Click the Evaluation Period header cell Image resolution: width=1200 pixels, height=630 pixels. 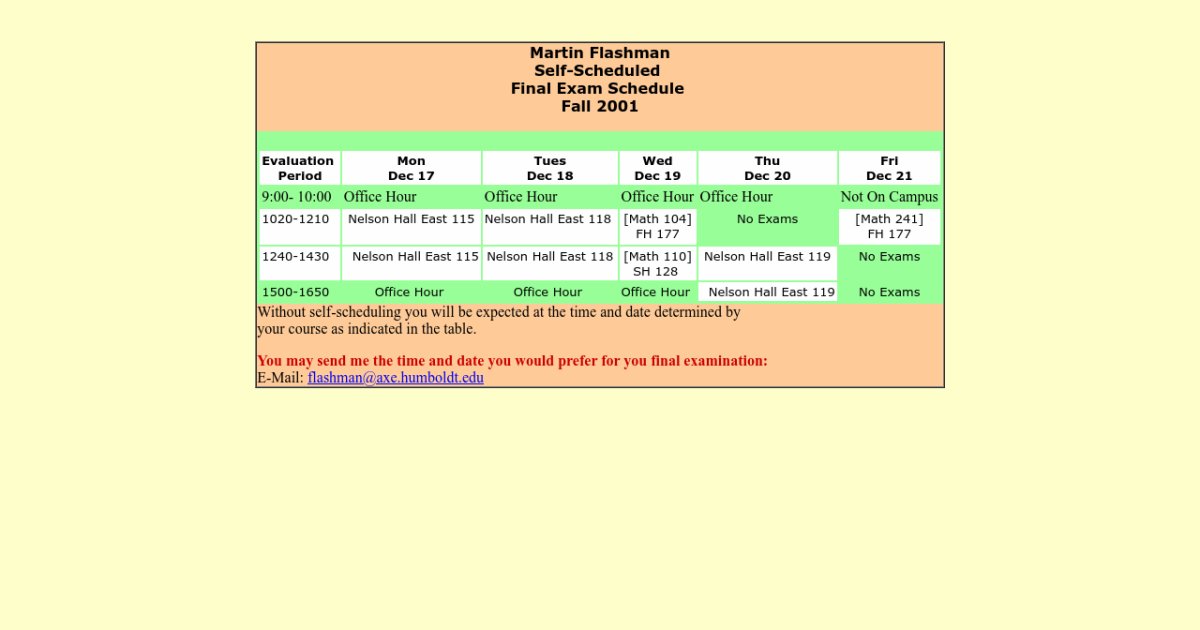pyautogui.click(x=299, y=168)
